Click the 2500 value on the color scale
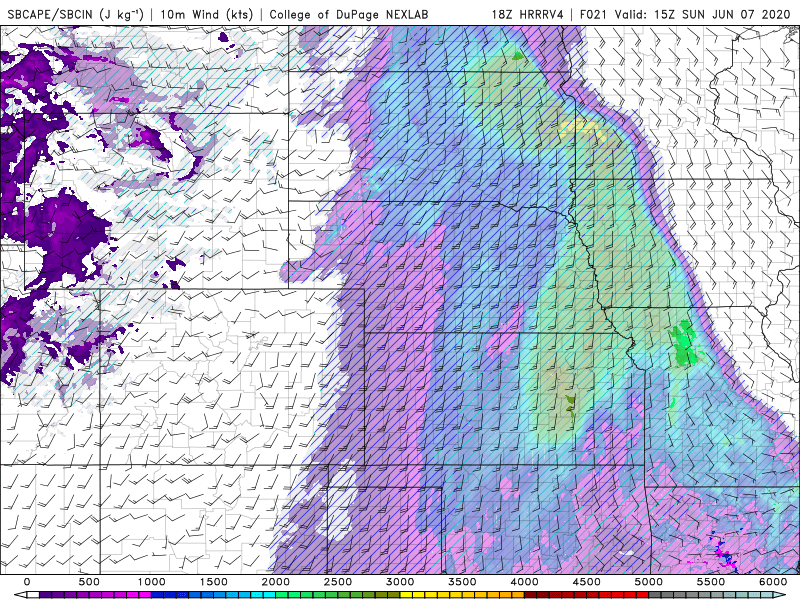Screen dimensions: 800x600 click(338, 582)
